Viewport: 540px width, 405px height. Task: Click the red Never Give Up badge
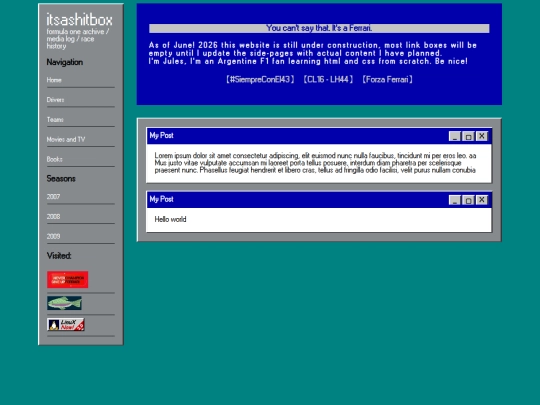pos(68,279)
